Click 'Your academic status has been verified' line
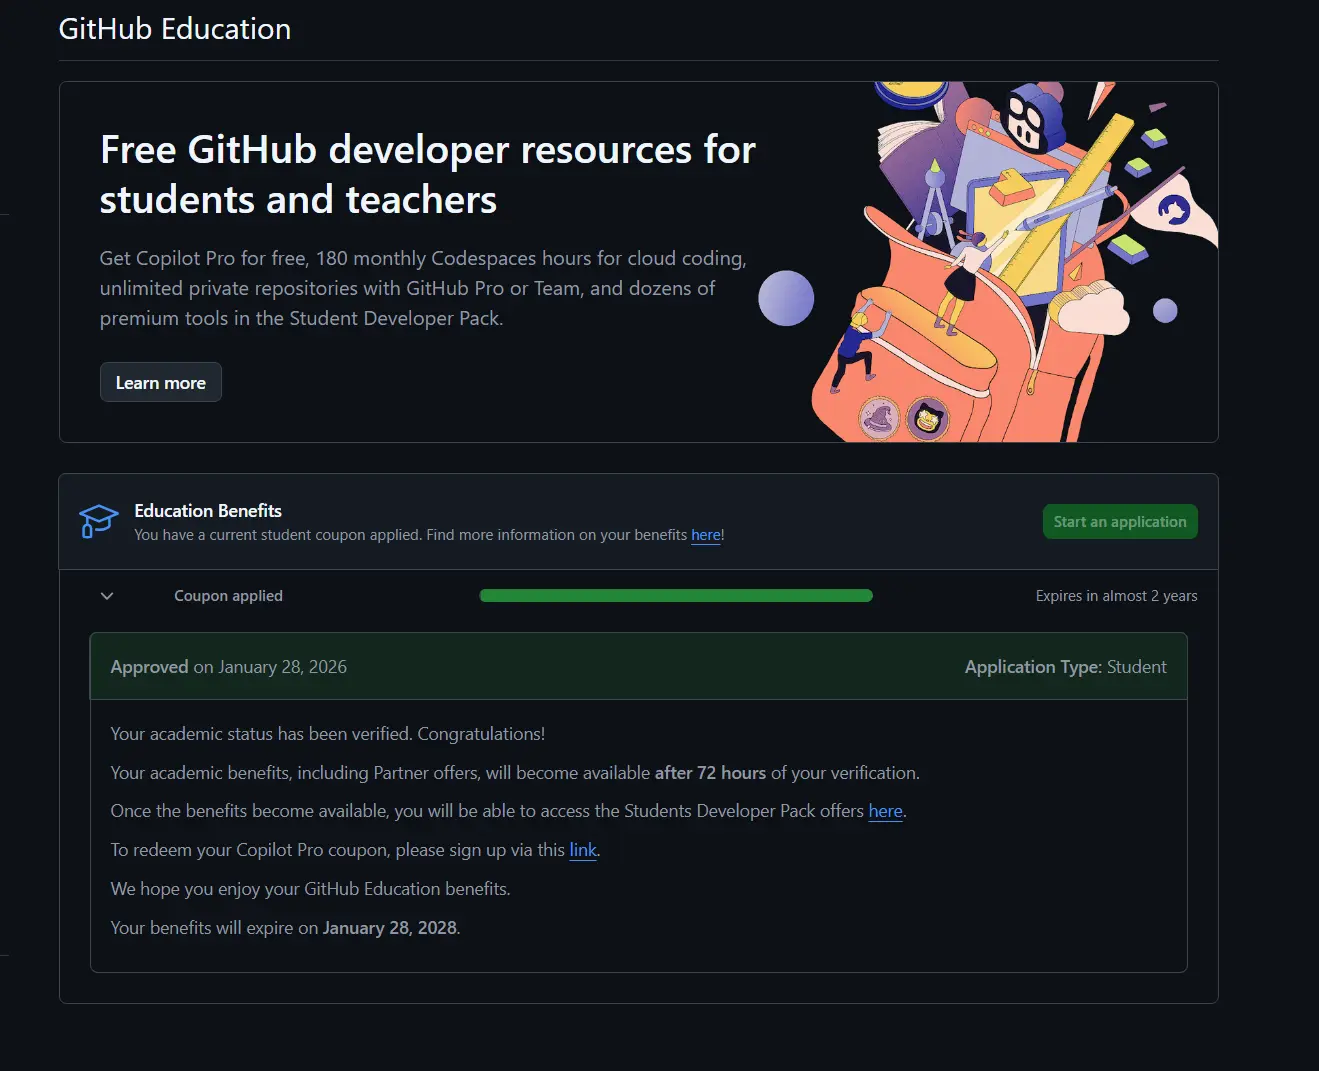The height and width of the screenshot is (1071, 1319). click(328, 734)
